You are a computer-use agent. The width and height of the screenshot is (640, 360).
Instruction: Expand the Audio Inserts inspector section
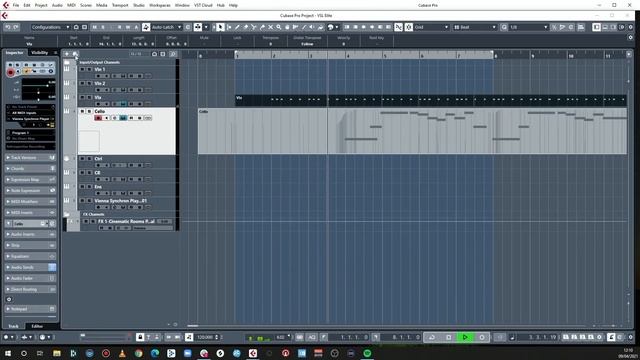point(31,234)
